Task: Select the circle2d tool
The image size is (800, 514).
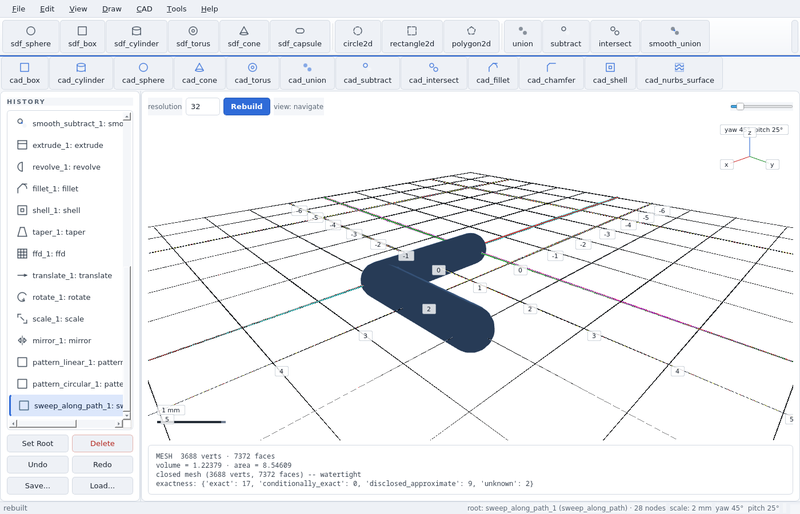Action: (358, 37)
